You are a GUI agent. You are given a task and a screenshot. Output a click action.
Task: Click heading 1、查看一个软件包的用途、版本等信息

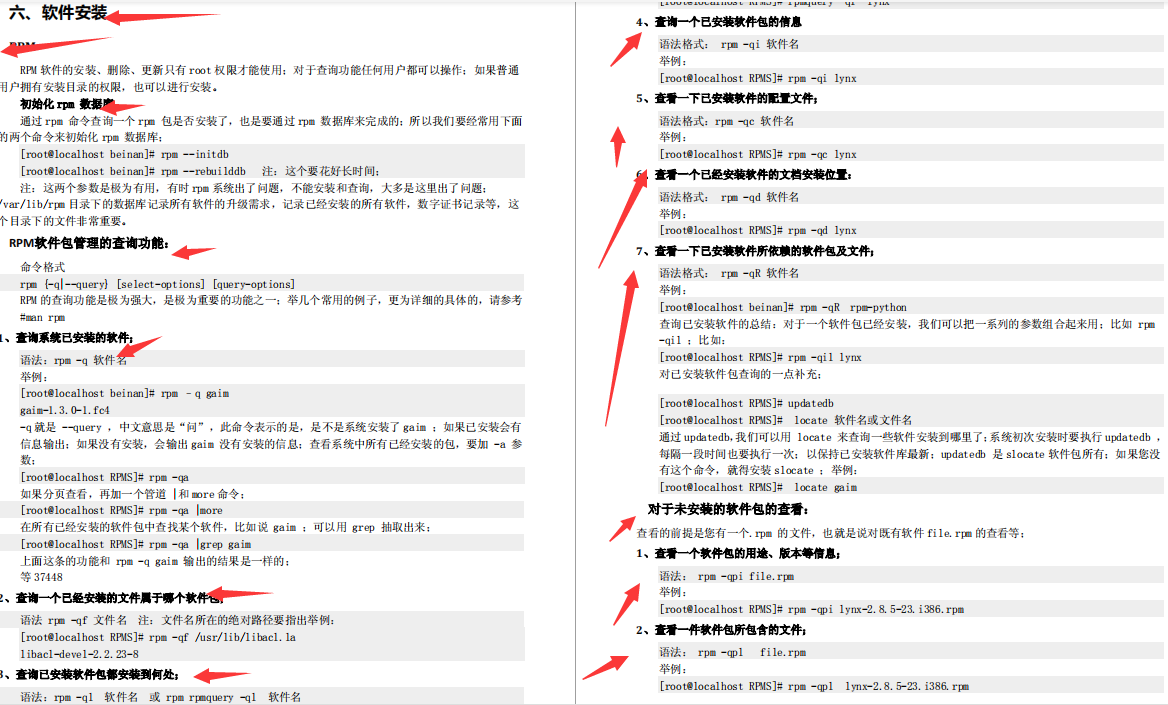738,554
